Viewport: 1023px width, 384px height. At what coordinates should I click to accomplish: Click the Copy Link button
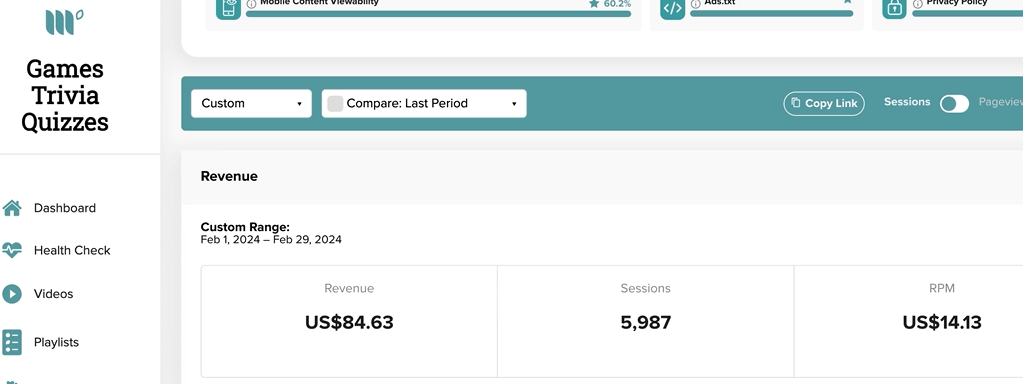point(824,104)
